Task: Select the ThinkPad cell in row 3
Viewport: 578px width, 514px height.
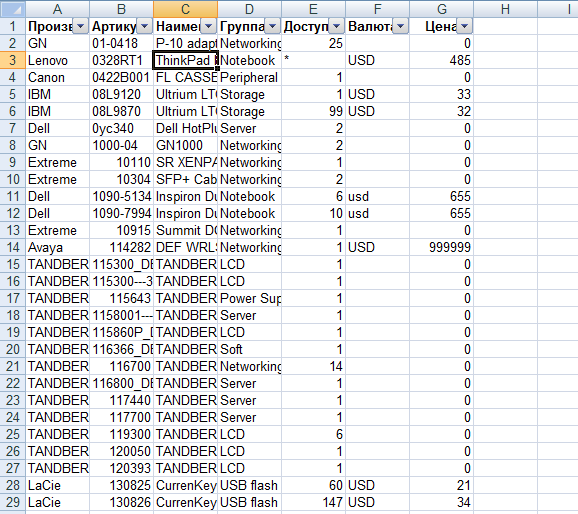Action: [x=185, y=60]
